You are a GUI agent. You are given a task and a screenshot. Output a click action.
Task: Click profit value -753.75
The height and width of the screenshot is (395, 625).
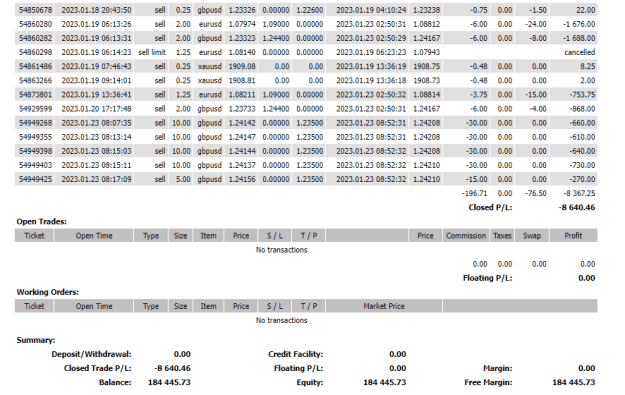(582, 94)
